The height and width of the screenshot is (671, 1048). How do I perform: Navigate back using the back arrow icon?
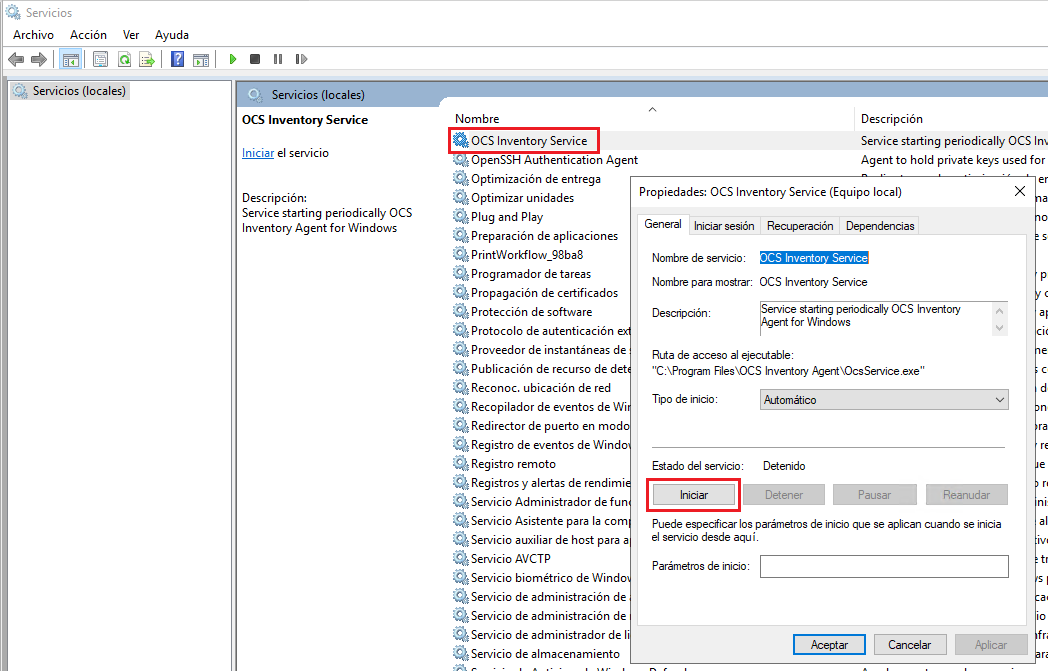pyautogui.click(x=16, y=59)
